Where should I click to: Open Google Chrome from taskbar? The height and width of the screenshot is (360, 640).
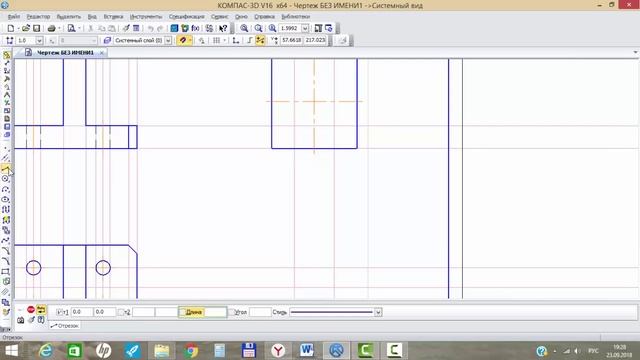pyautogui.click(x=191, y=351)
